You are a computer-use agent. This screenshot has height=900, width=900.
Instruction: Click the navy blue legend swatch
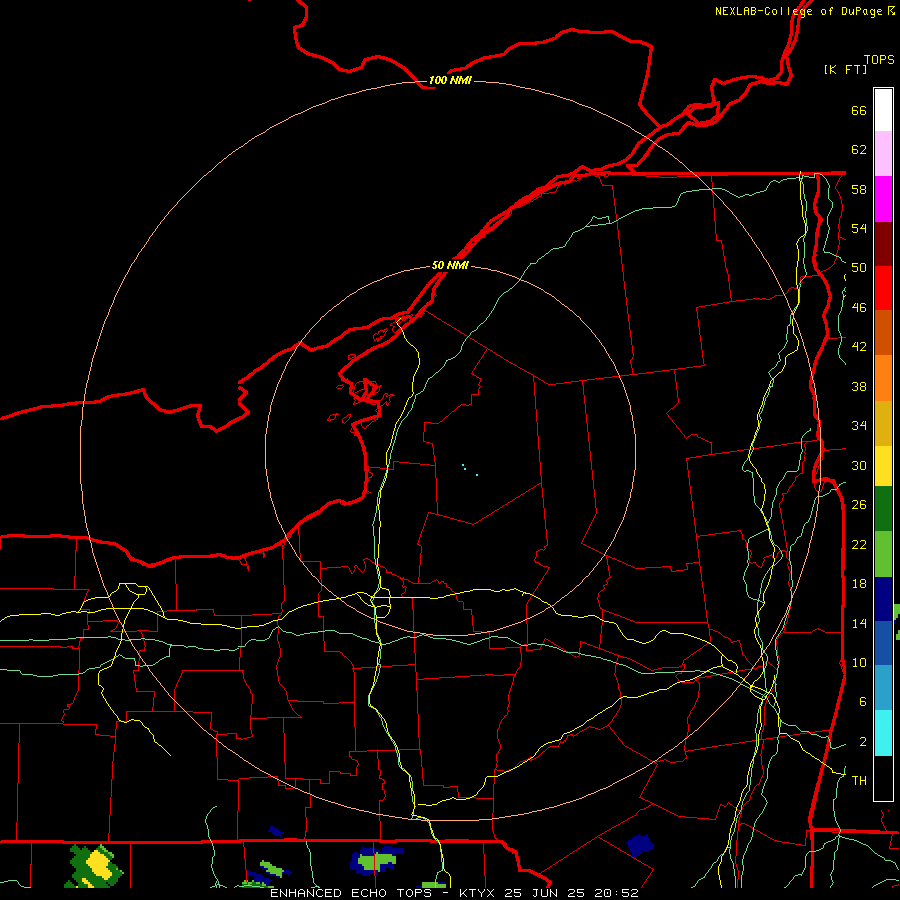click(x=883, y=598)
